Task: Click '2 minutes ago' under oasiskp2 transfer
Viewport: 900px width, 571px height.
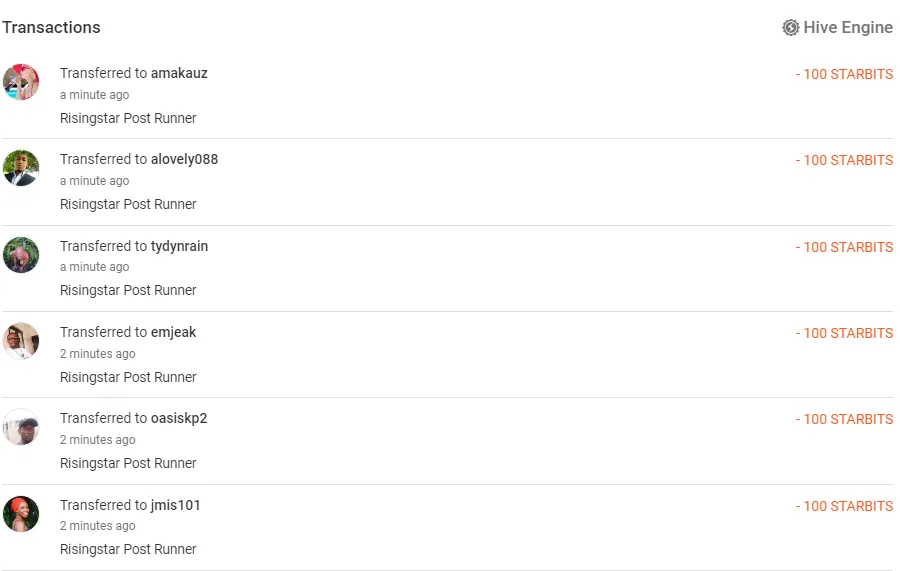Action: coord(97,440)
